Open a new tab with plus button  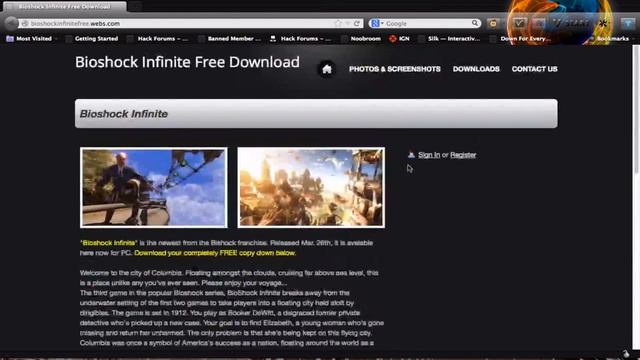[136, 7]
